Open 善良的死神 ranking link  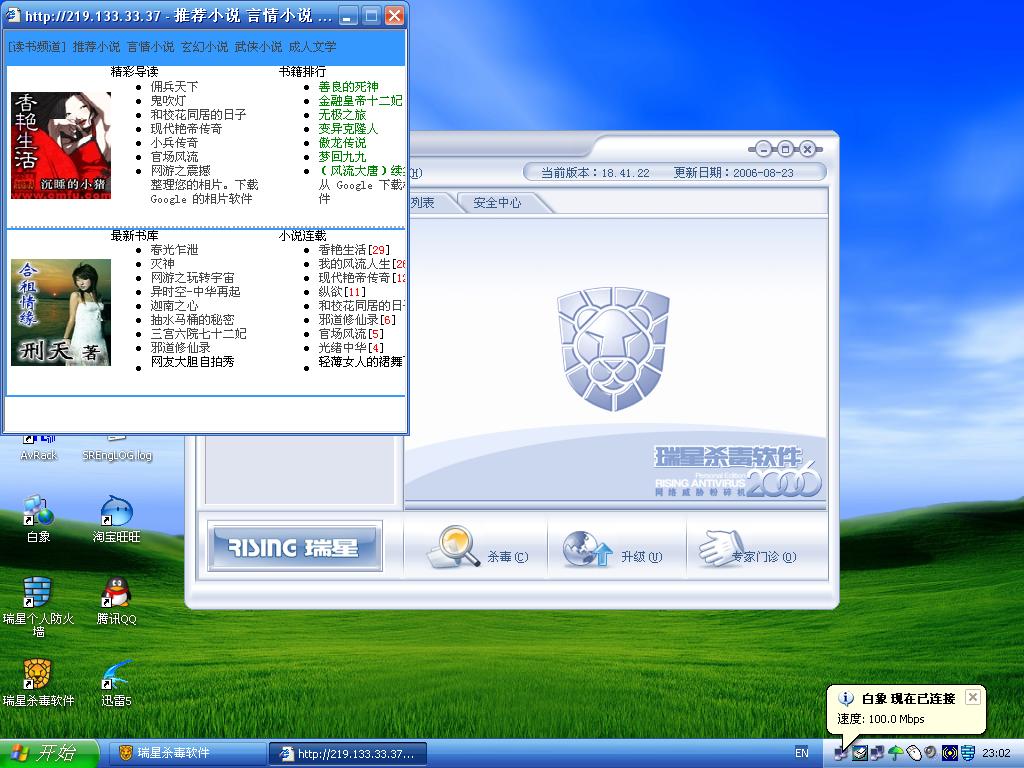pyautogui.click(x=349, y=87)
